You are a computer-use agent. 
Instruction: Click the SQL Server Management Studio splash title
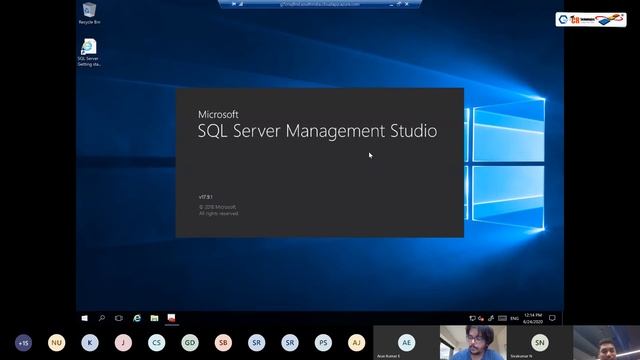(317, 131)
